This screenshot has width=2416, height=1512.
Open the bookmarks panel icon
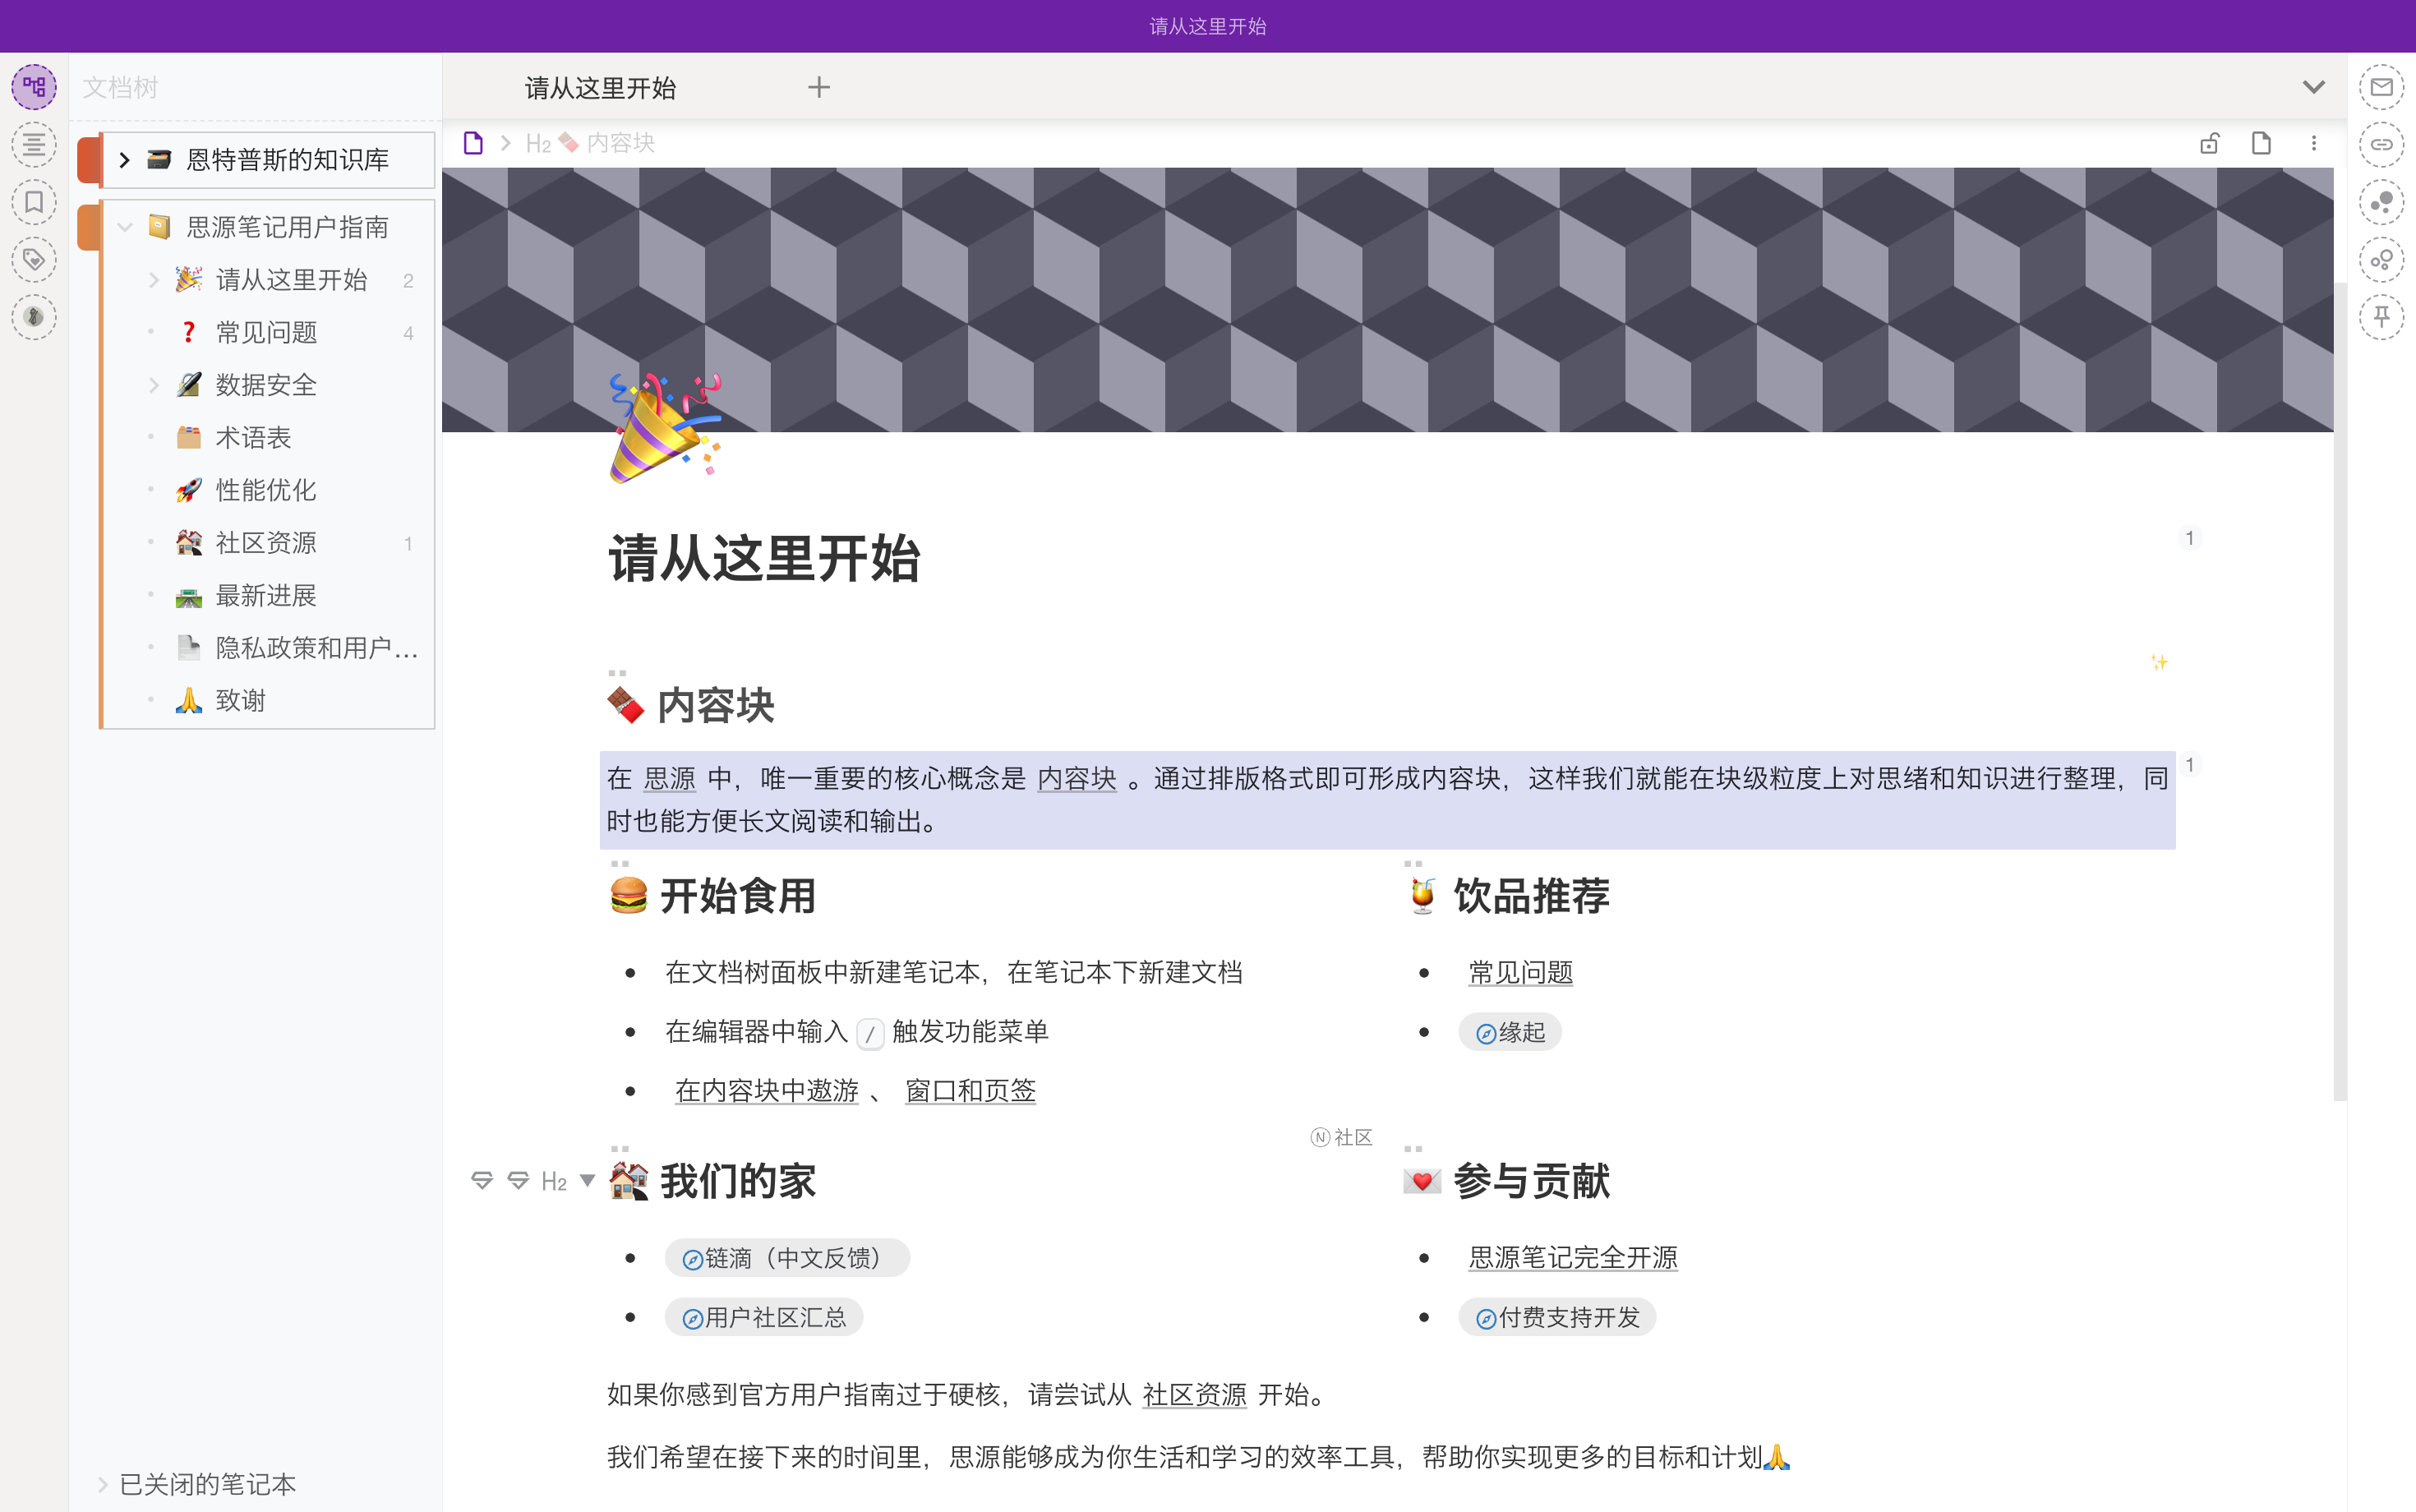(x=34, y=202)
